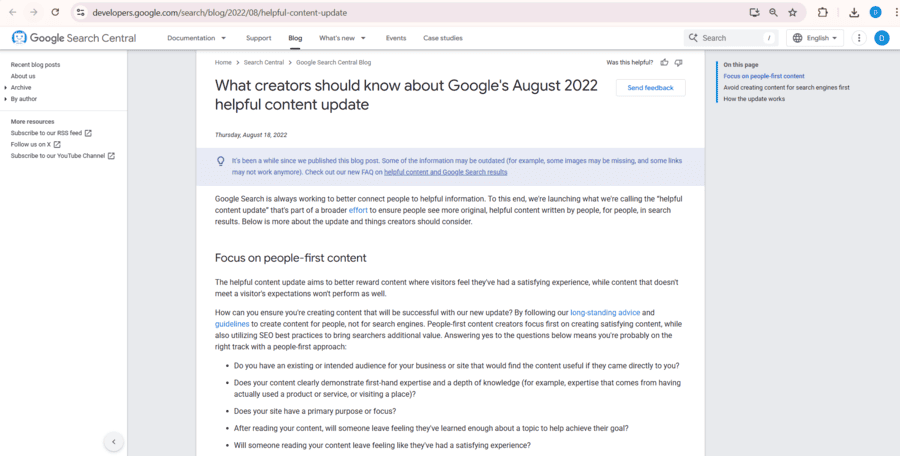900x456 pixels.
Task: Click Subscribe to our YouTube Channel
Action: (58, 156)
